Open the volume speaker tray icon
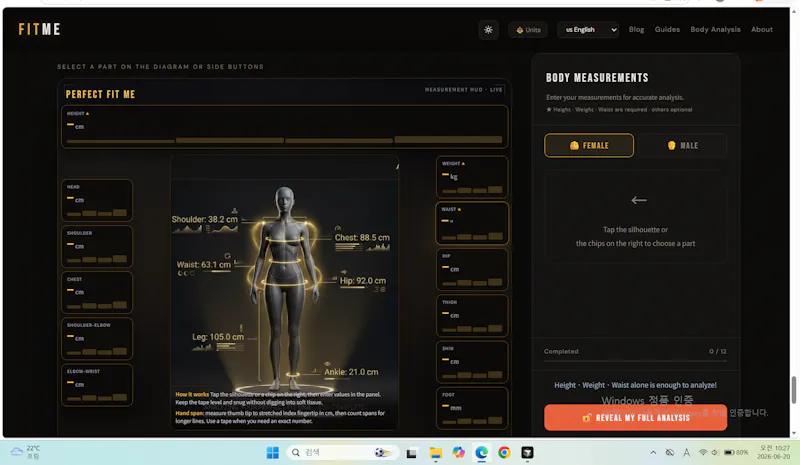 (x=715, y=452)
